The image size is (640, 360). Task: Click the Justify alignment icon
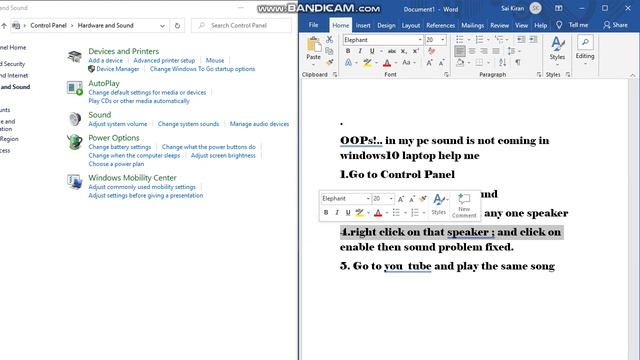(x=496, y=51)
